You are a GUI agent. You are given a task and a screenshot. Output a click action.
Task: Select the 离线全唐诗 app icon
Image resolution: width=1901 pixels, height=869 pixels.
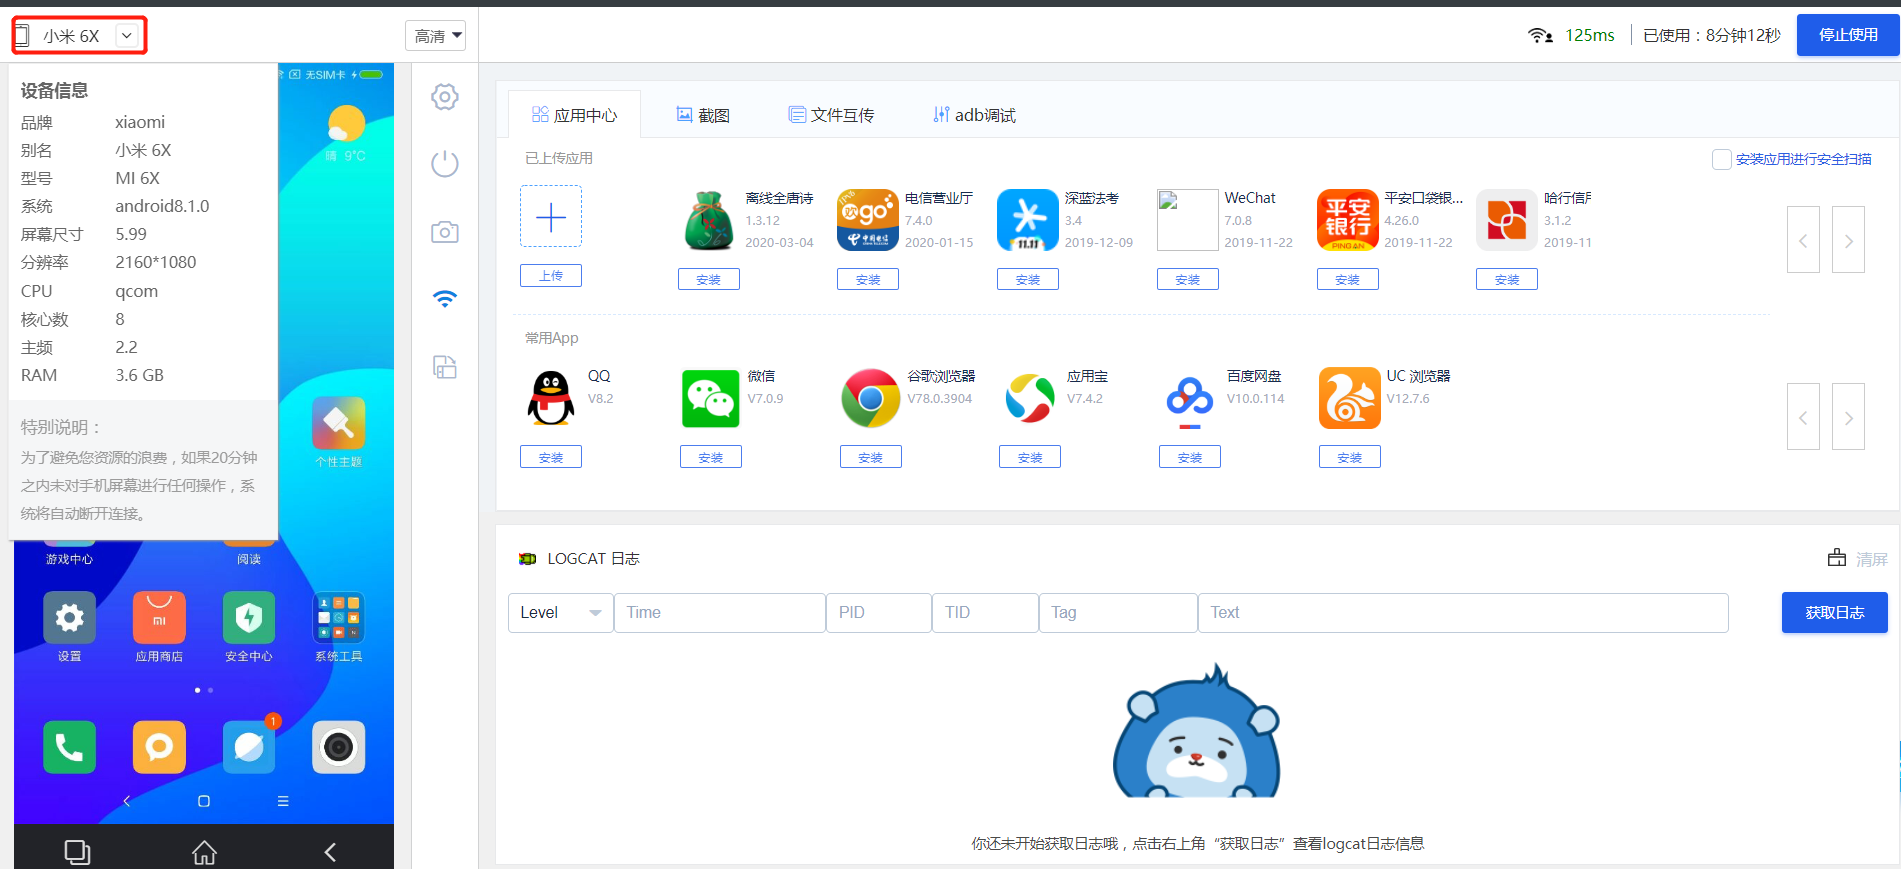click(709, 220)
